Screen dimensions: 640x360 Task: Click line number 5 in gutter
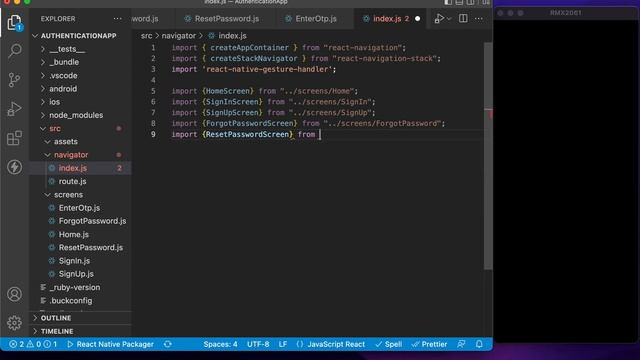153,91
